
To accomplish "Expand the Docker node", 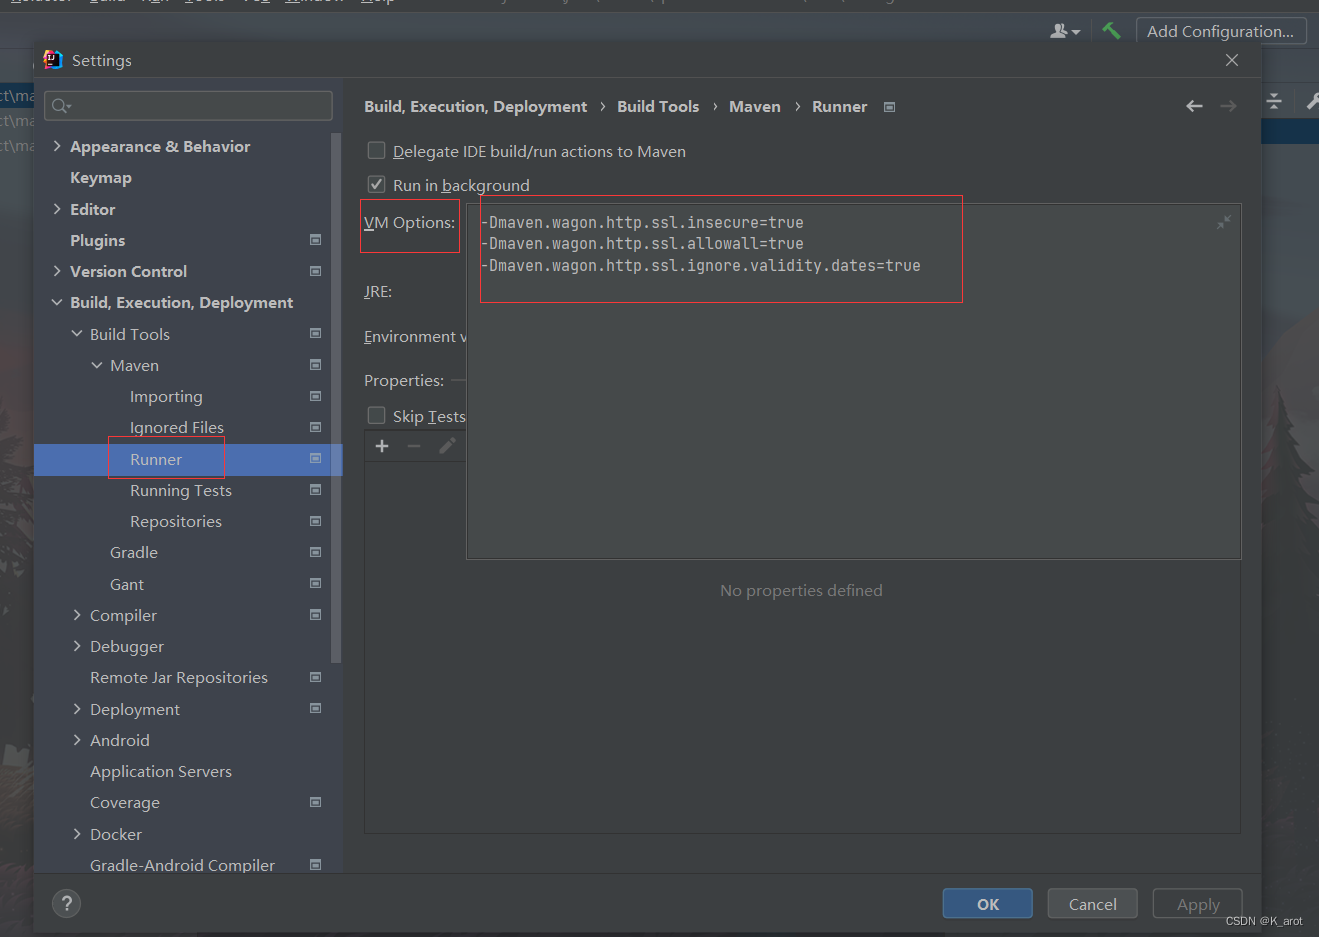I will point(77,834).
